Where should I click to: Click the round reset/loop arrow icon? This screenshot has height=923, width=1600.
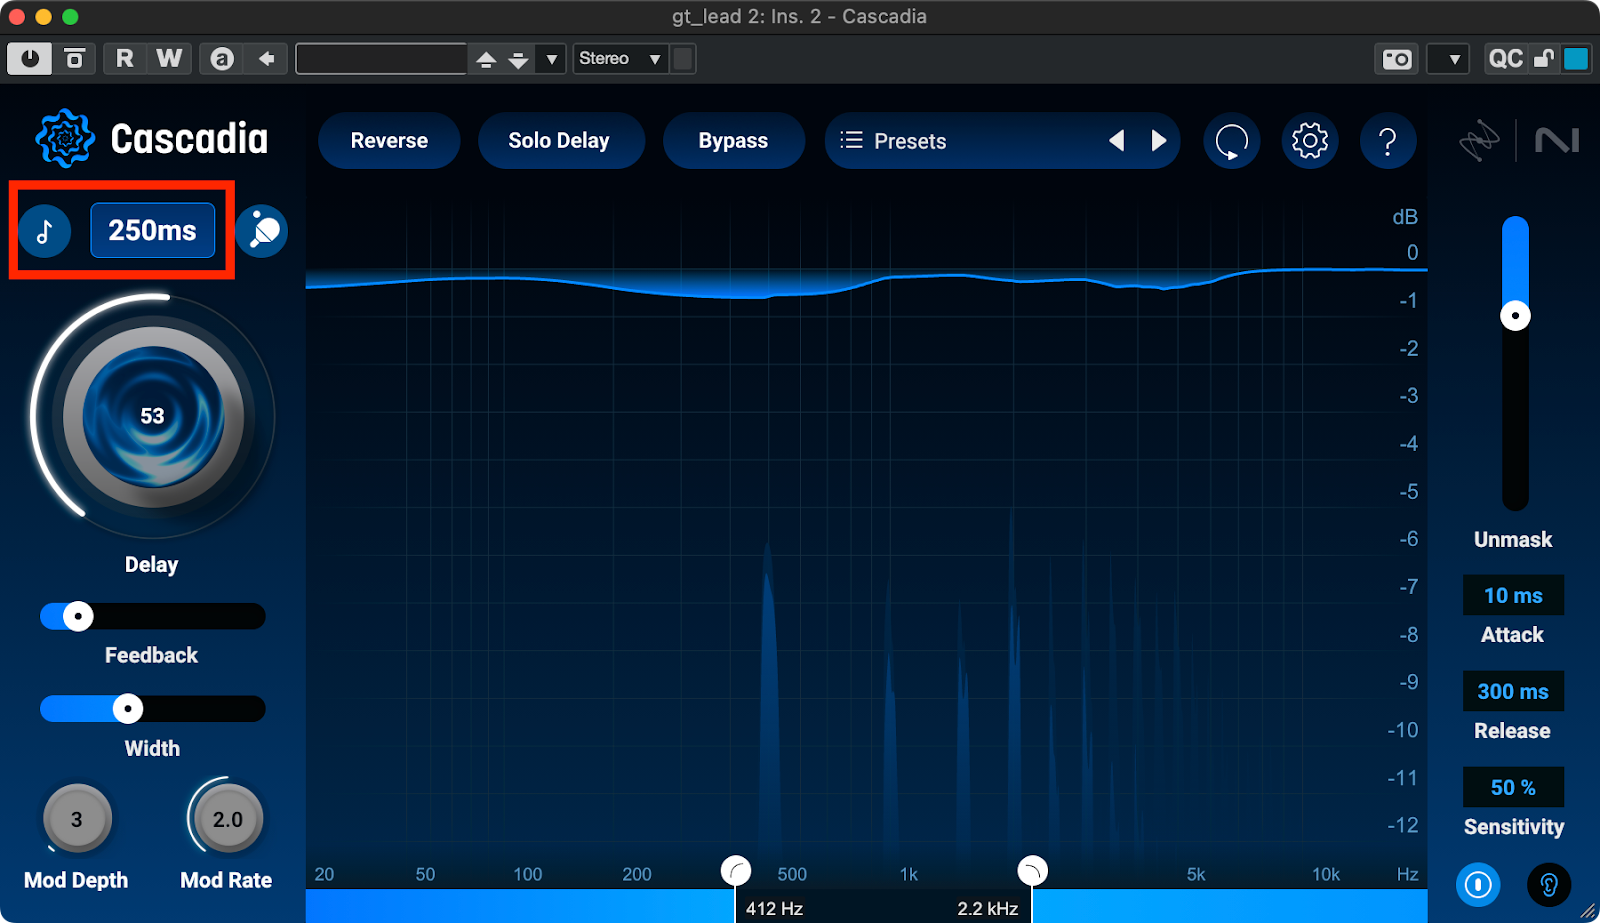point(1231,141)
